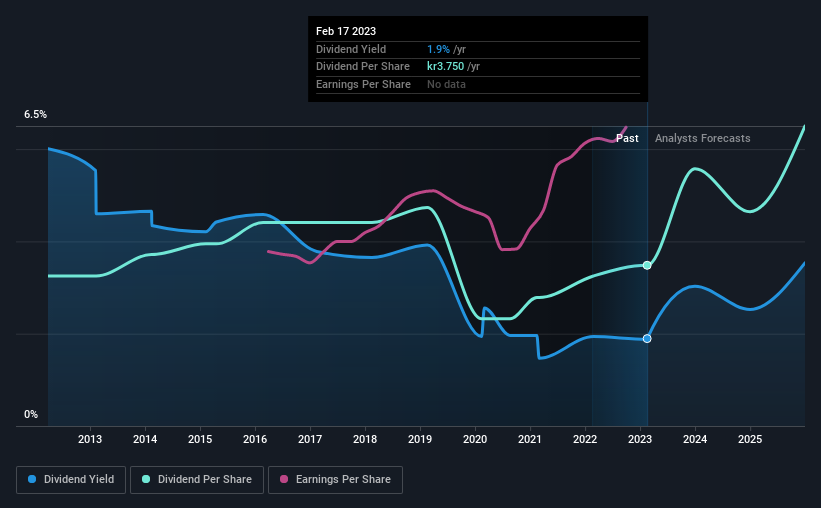Click the Past section label

(x=627, y=138)
